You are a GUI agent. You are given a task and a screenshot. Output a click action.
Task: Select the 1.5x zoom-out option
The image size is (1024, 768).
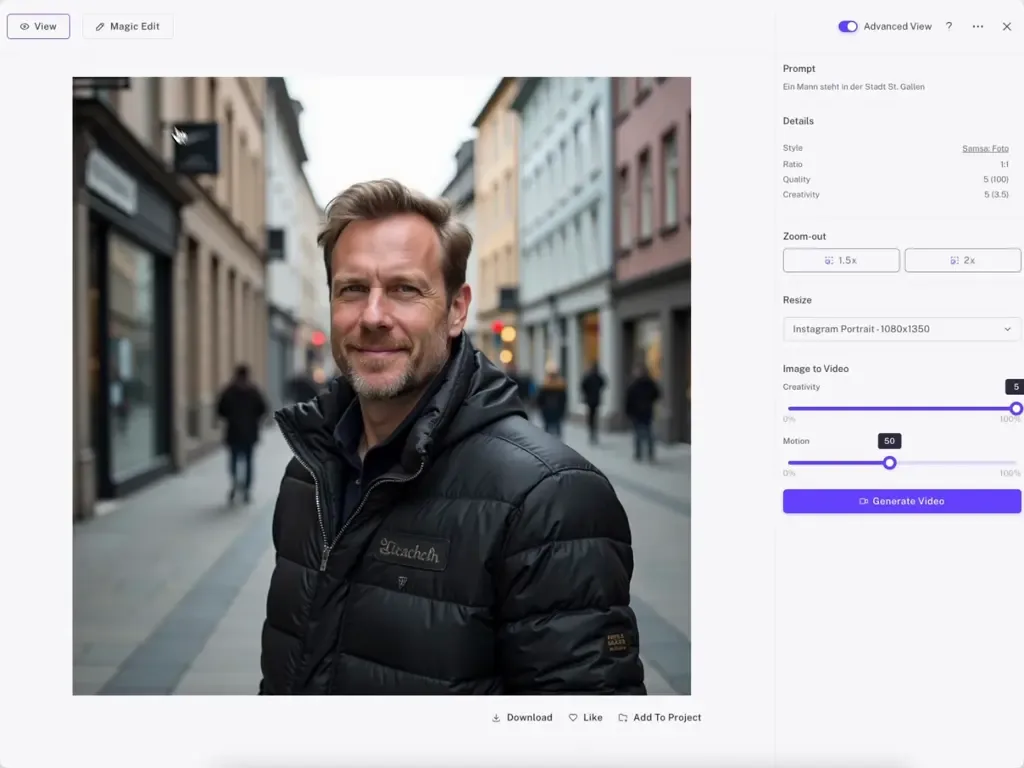[x=841, y=260]
